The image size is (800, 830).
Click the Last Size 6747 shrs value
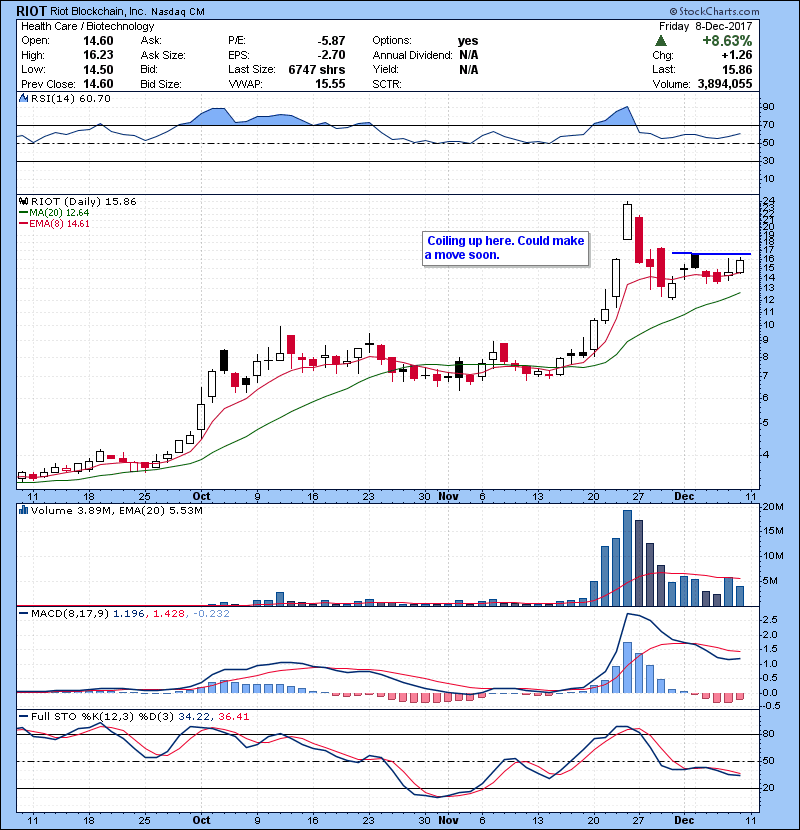pos(317,69)
